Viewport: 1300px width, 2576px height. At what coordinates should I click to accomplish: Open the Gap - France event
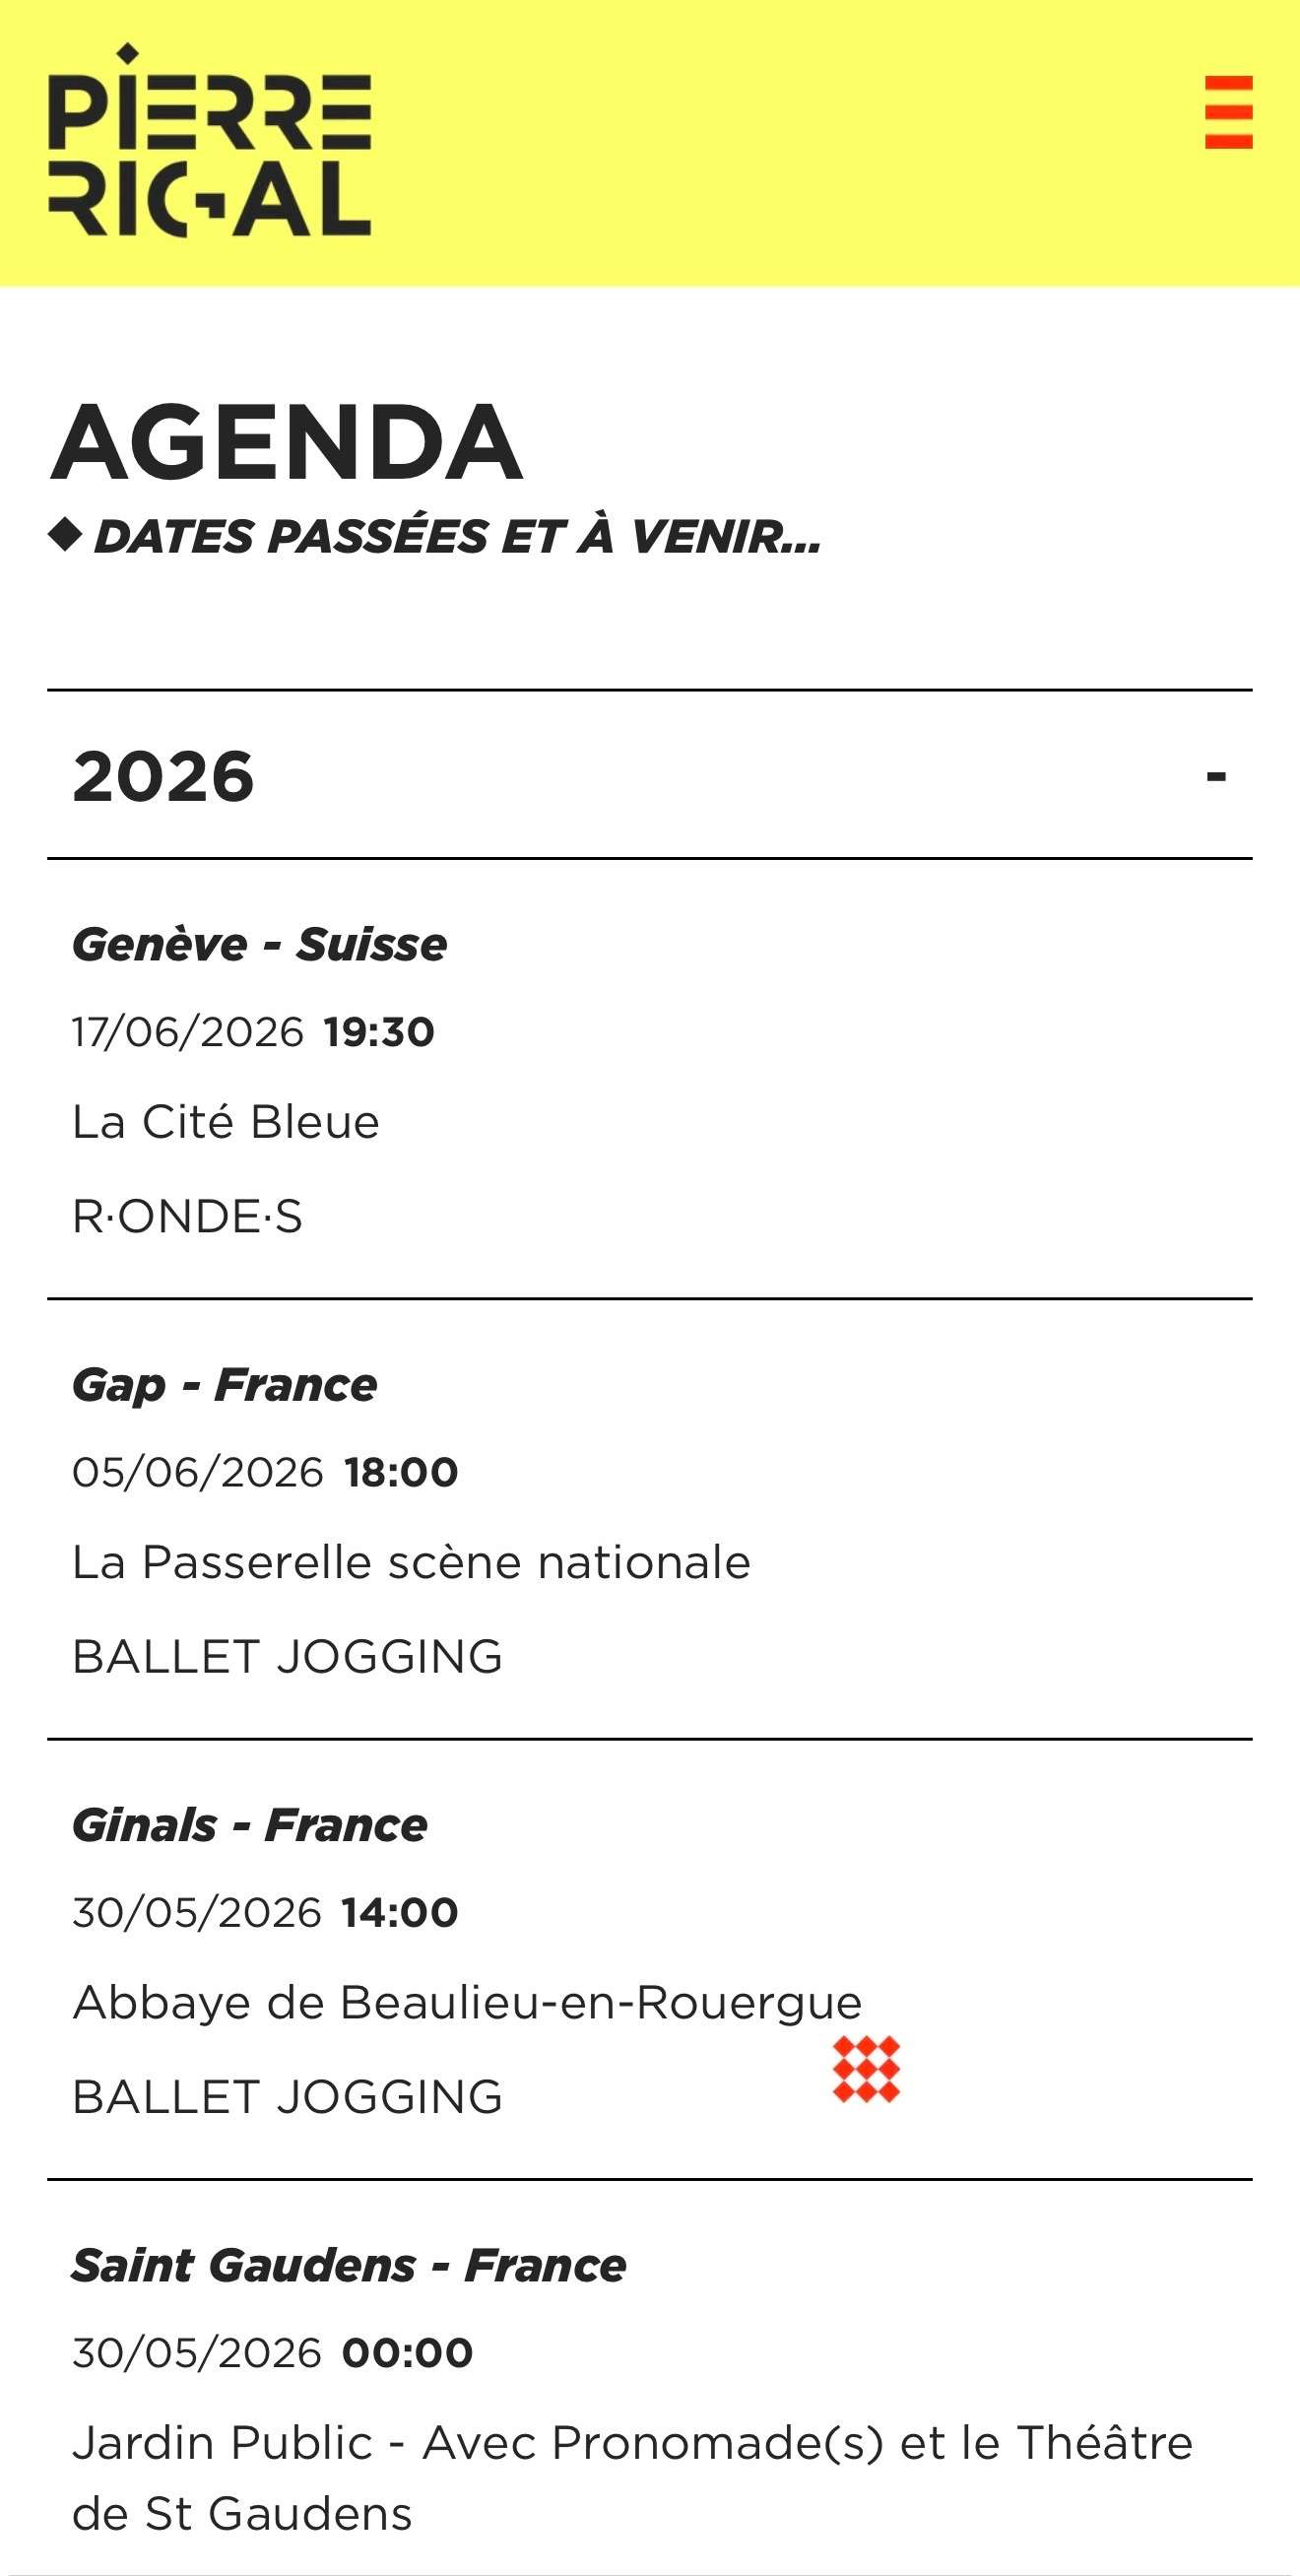point(225,1385)
